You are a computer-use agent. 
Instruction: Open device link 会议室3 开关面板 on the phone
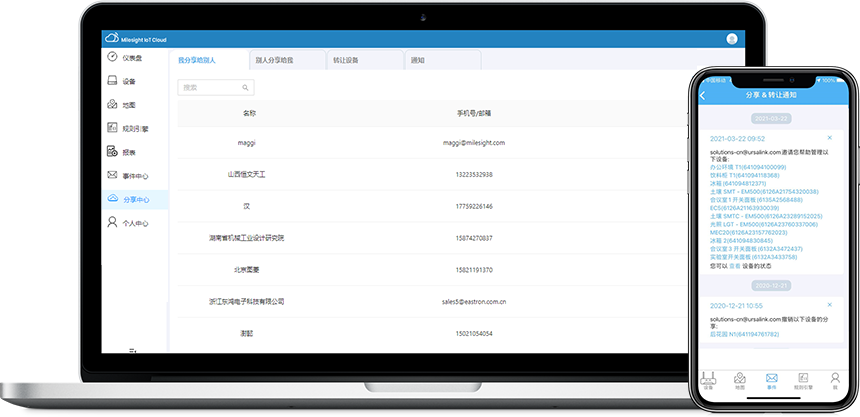[756, 249]
